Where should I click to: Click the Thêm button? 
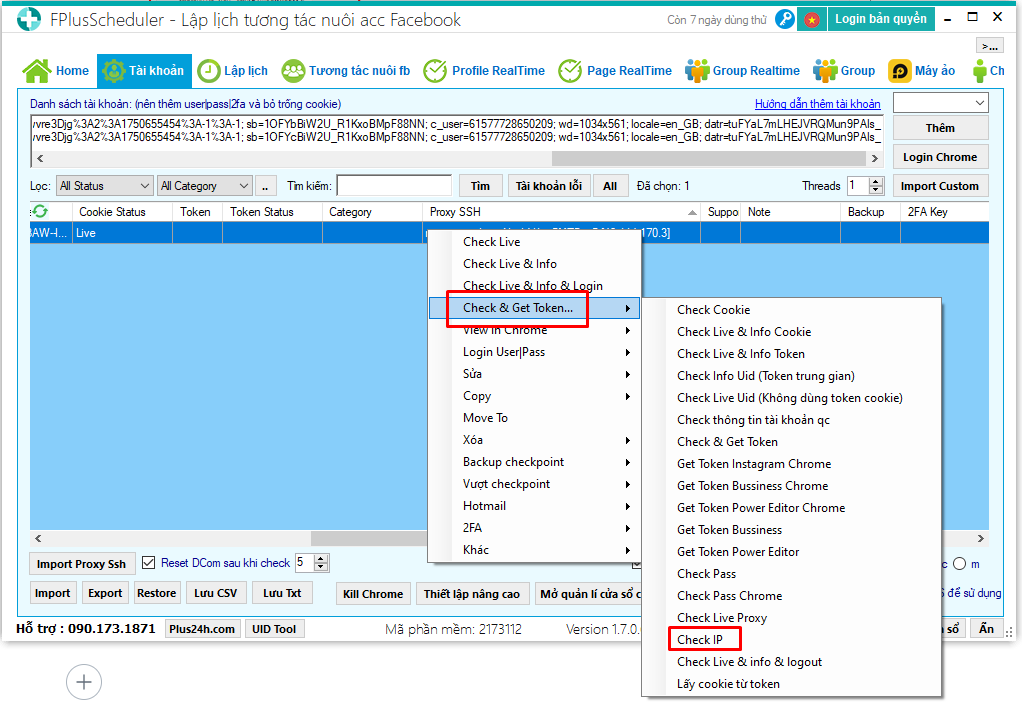coord(941,128)
